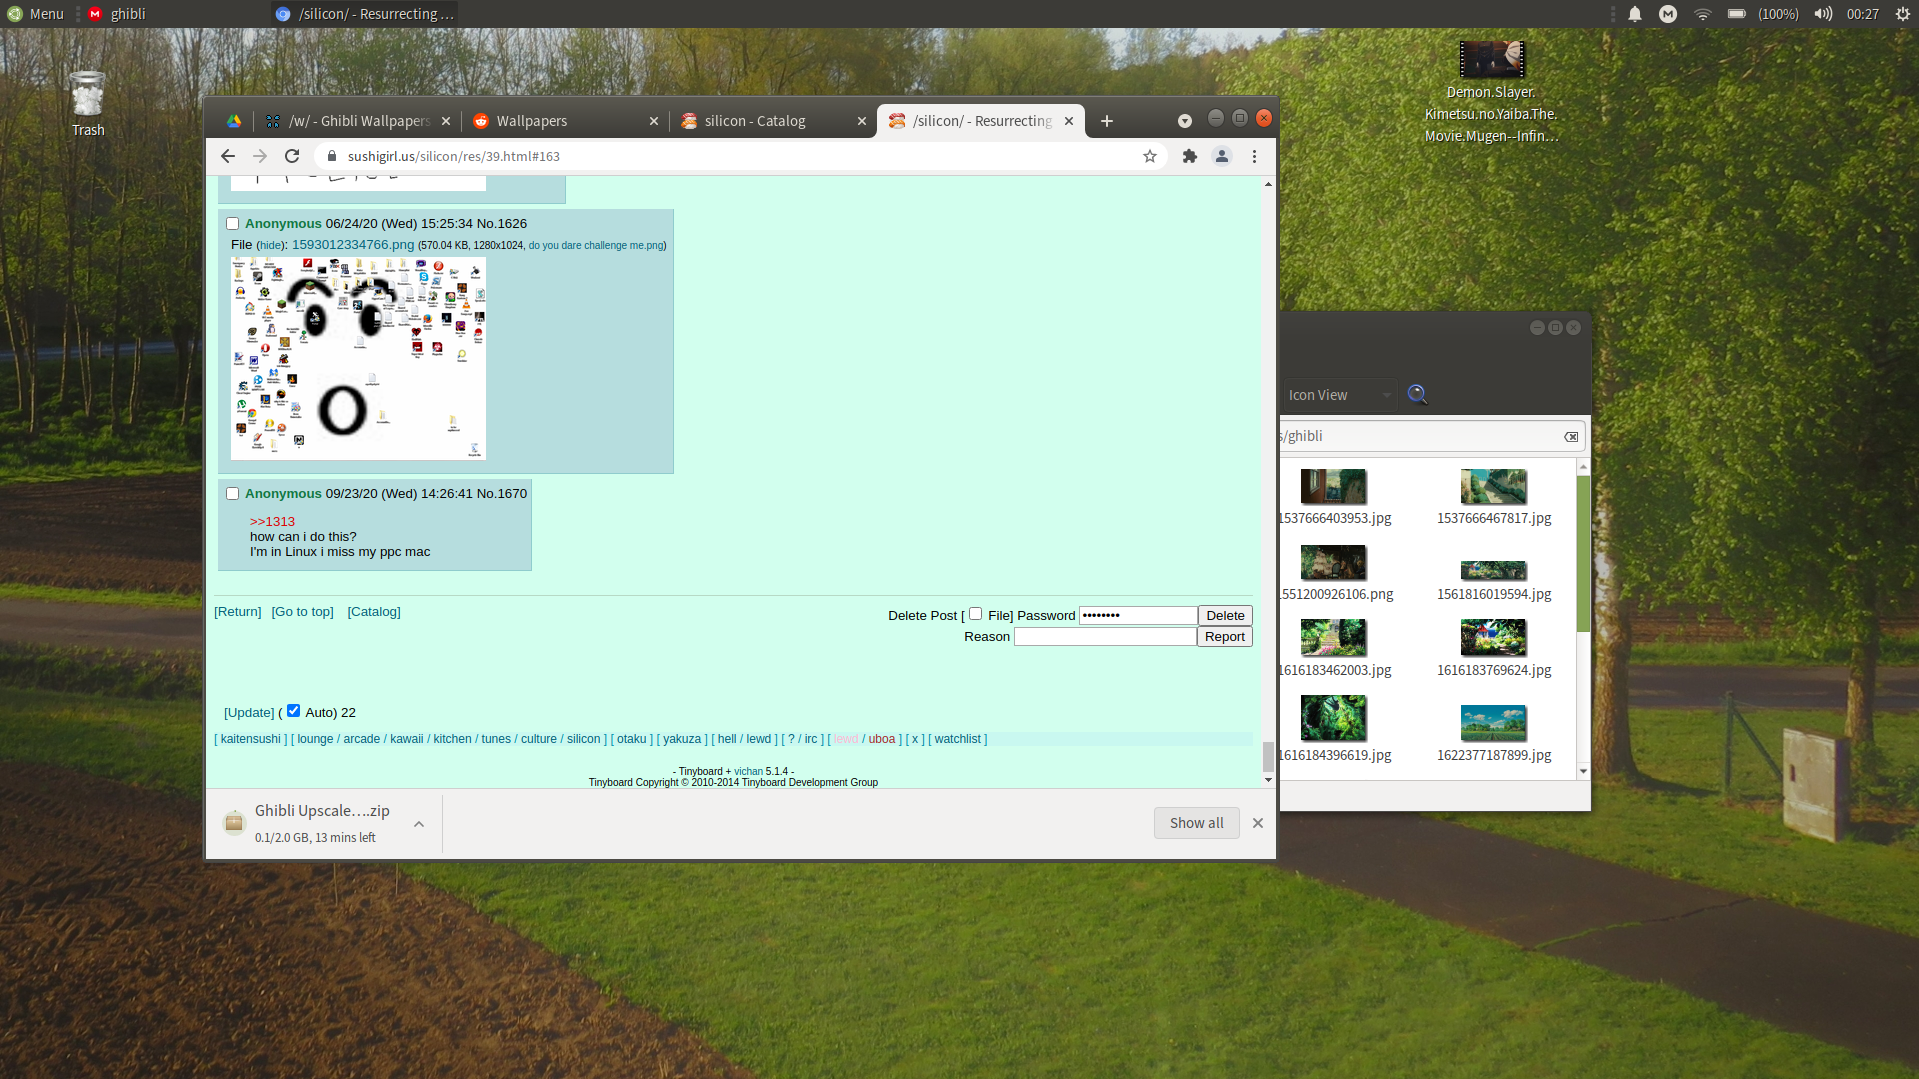
Task: Click the Reason text input field
Action: click(x=1105, y=637)
